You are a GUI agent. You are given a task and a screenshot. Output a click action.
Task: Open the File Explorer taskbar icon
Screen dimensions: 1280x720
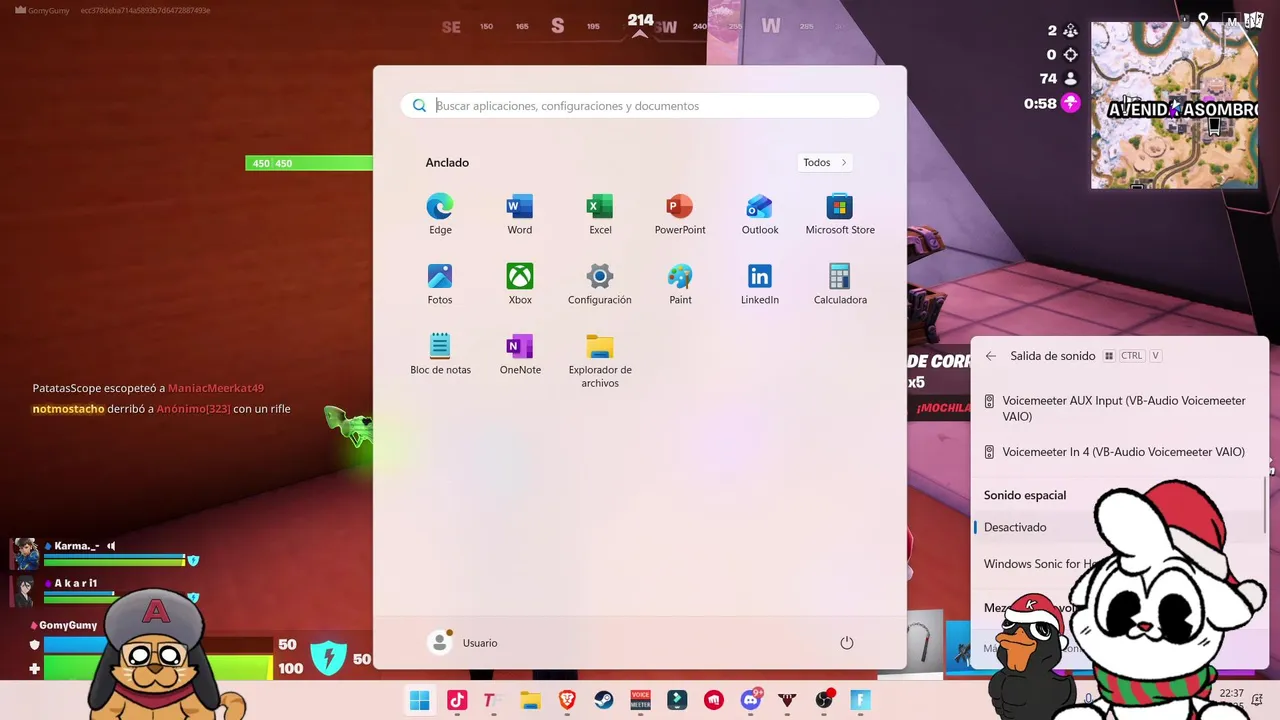(x=530, y=701)
